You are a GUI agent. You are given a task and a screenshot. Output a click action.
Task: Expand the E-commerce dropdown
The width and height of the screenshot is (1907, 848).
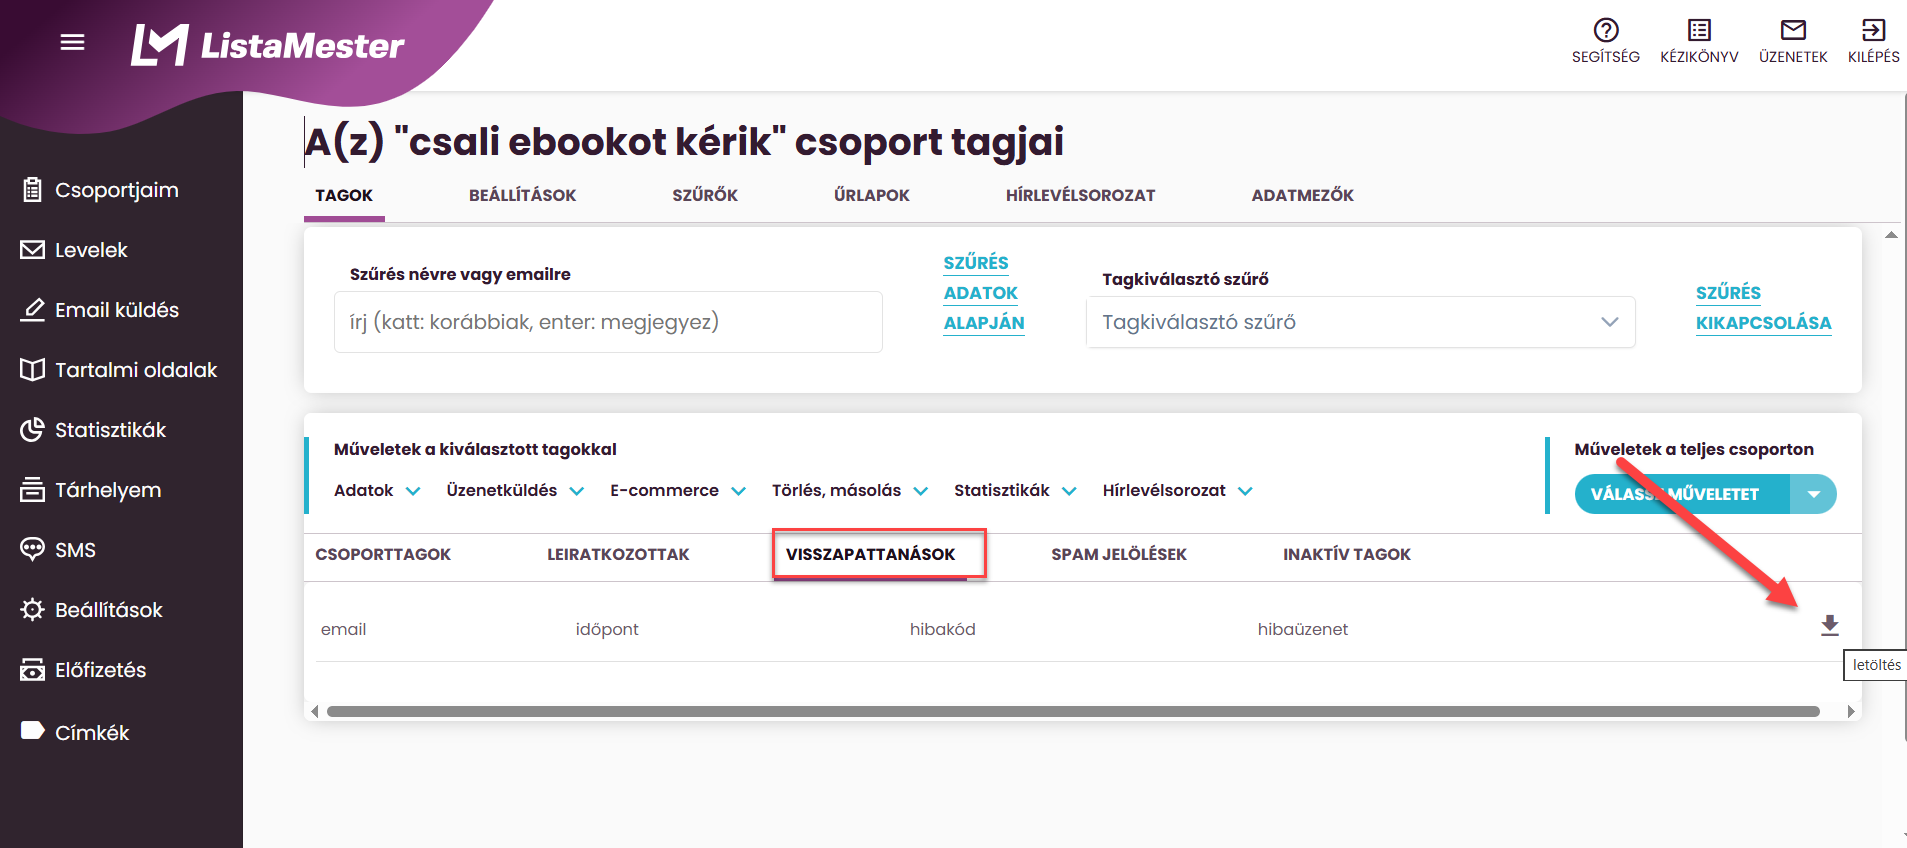[x=678, y=490]
